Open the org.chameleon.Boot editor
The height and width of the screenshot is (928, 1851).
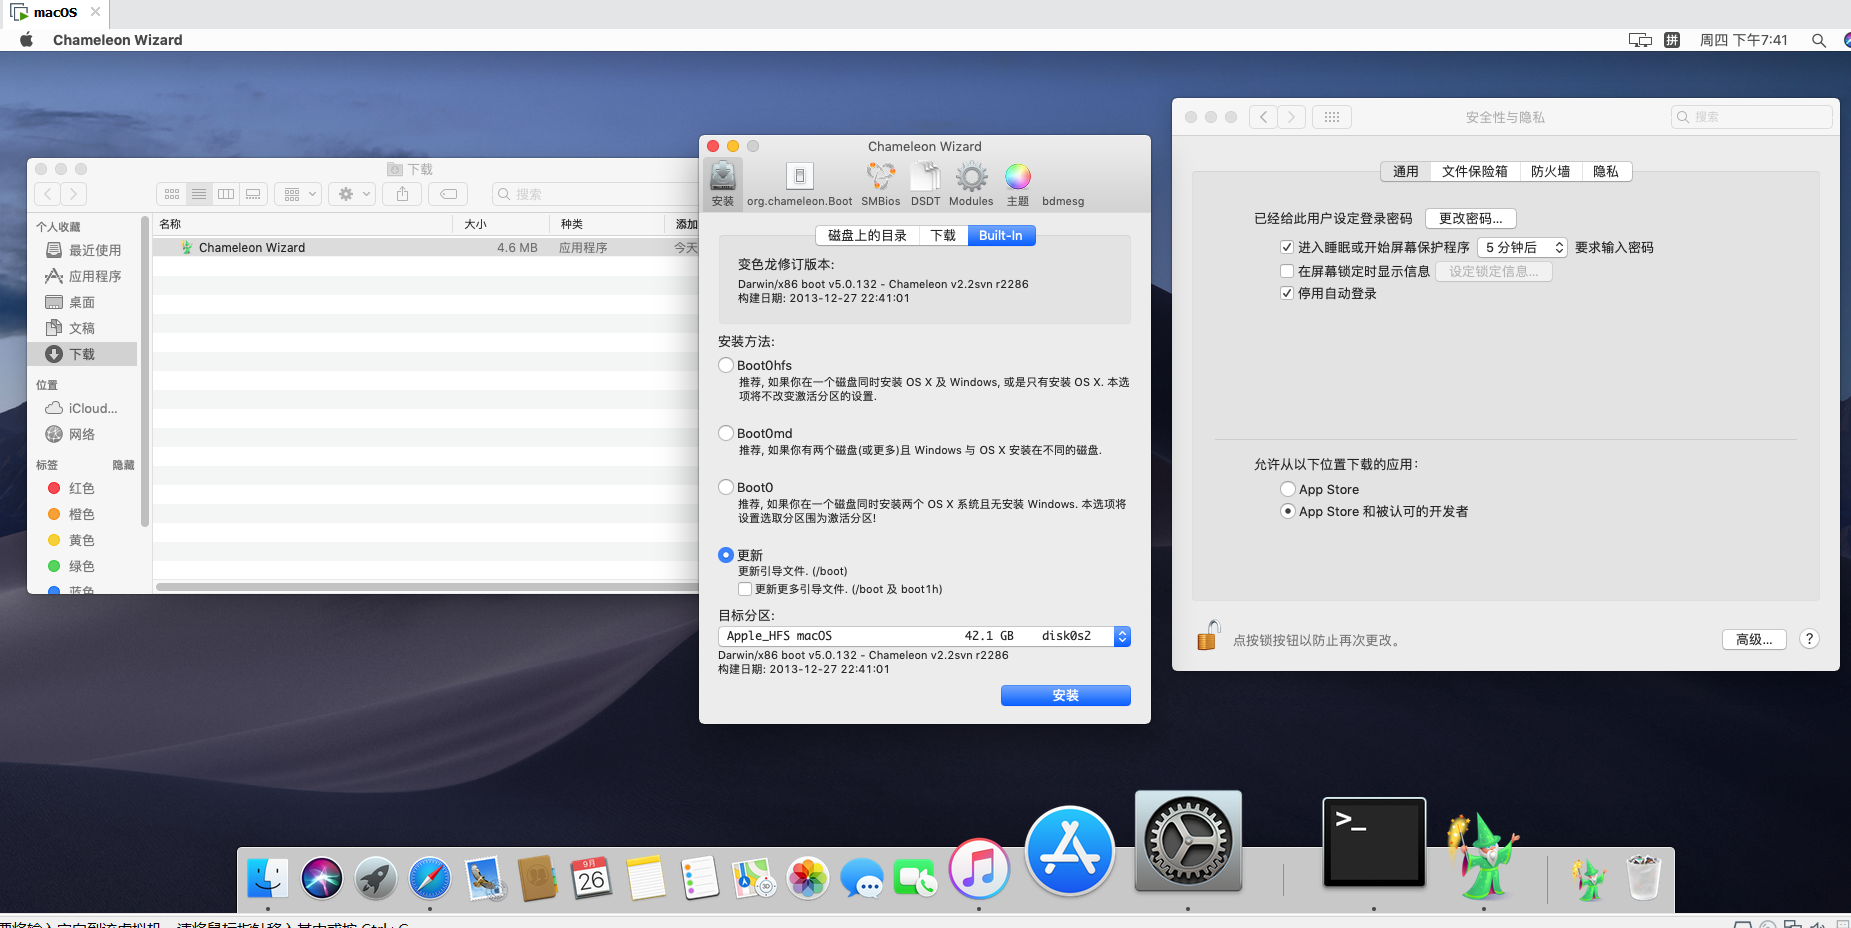798,183
